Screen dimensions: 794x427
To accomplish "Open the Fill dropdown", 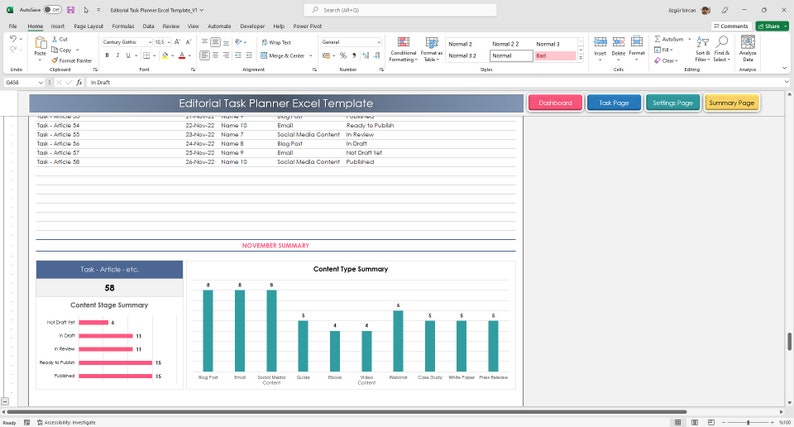I will (x=663, y=50).
